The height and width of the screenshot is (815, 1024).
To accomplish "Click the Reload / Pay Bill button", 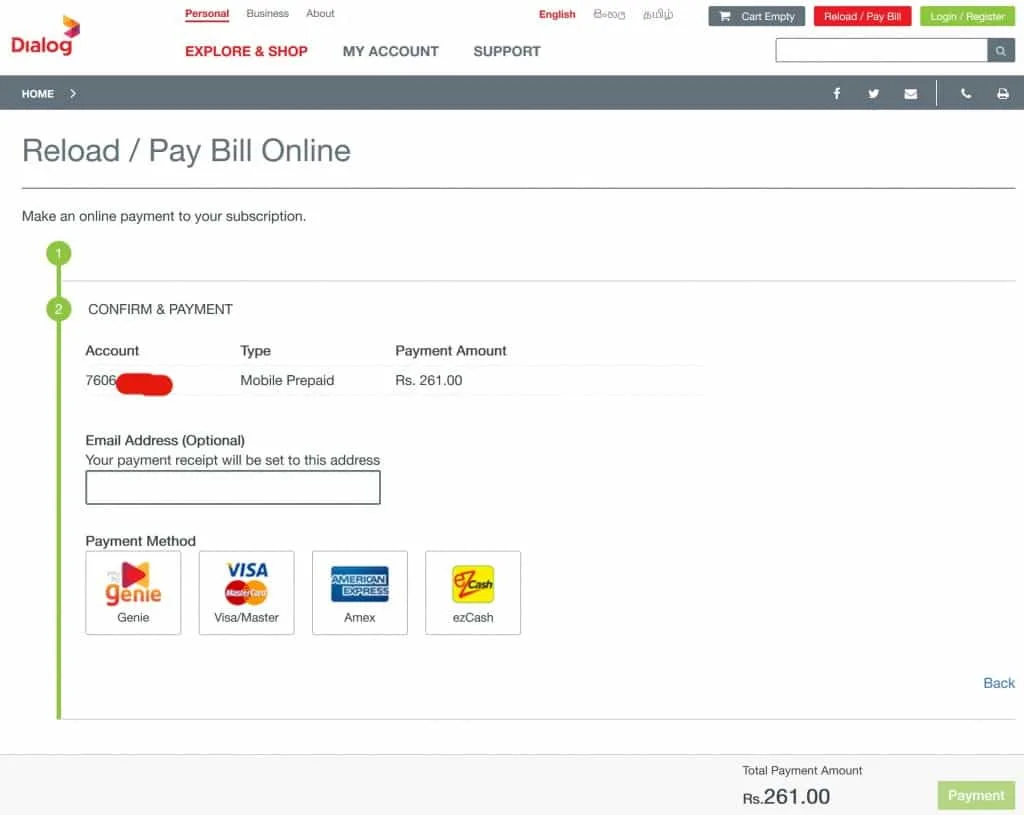I will pyautogui.click(x=862, y=17).
